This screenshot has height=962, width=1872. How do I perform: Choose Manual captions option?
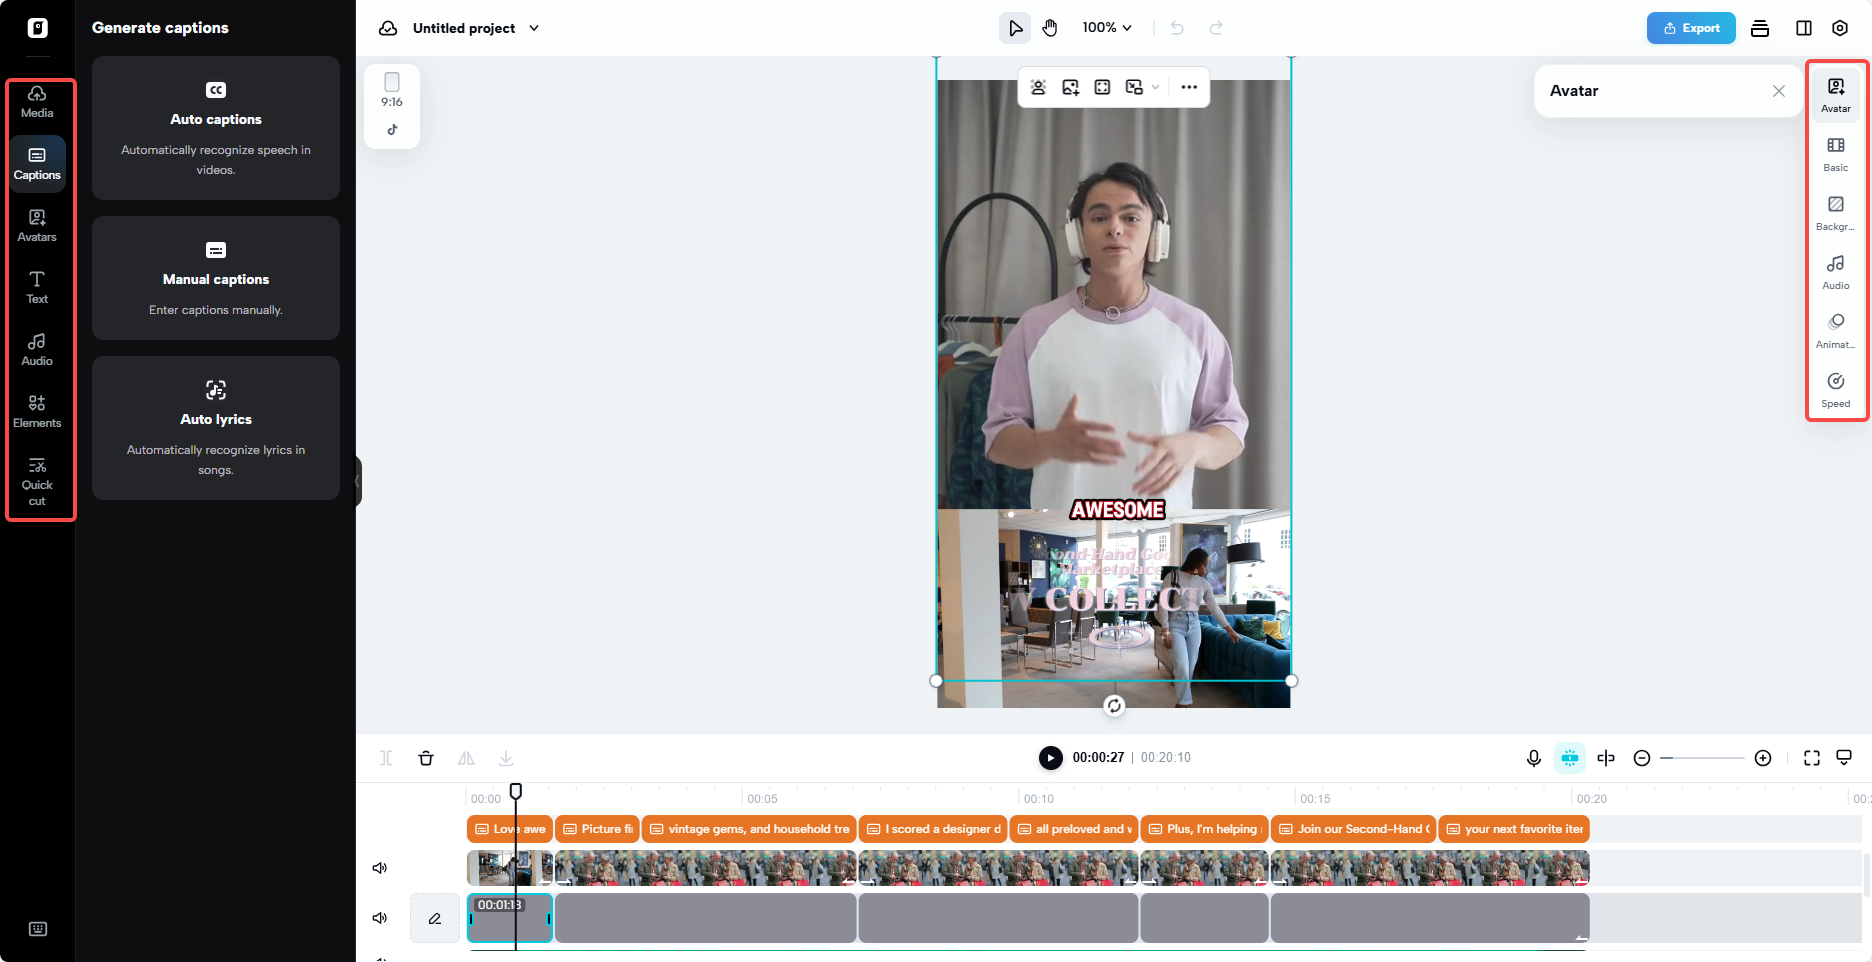(x=216, y=278)
